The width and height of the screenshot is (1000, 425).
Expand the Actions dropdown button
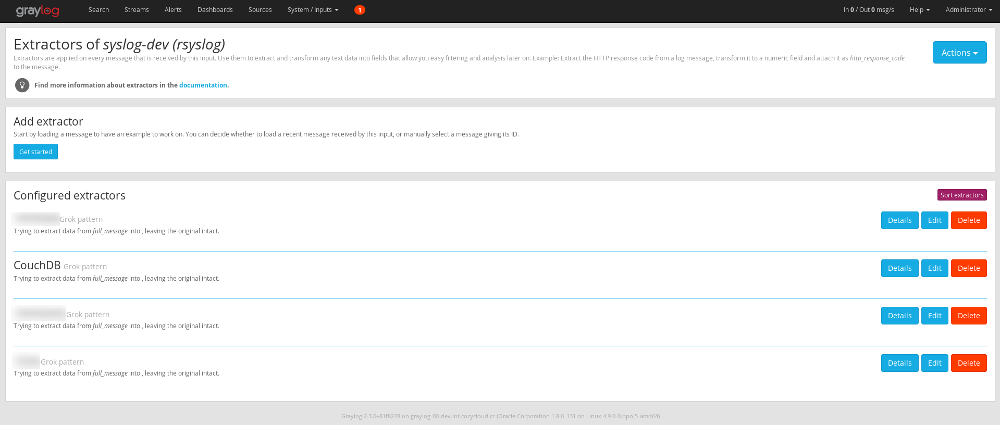pos(959,52)
